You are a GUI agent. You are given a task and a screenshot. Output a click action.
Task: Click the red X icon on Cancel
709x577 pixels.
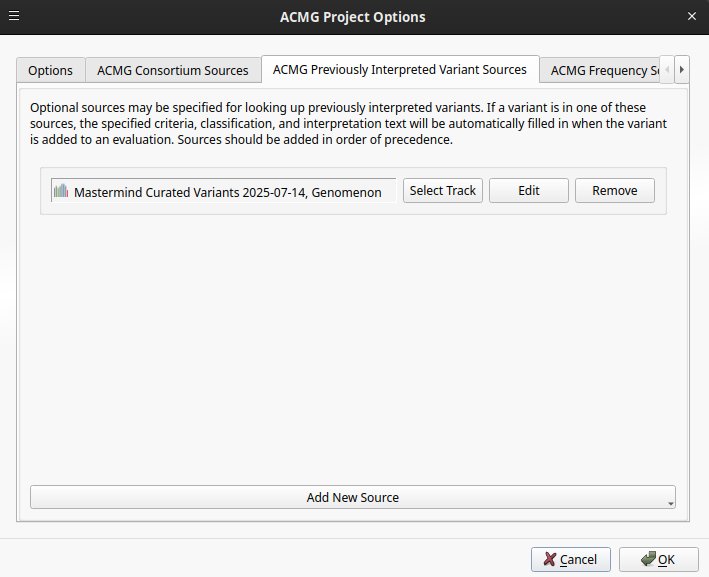pyautogui.click(x=549, y=560)
